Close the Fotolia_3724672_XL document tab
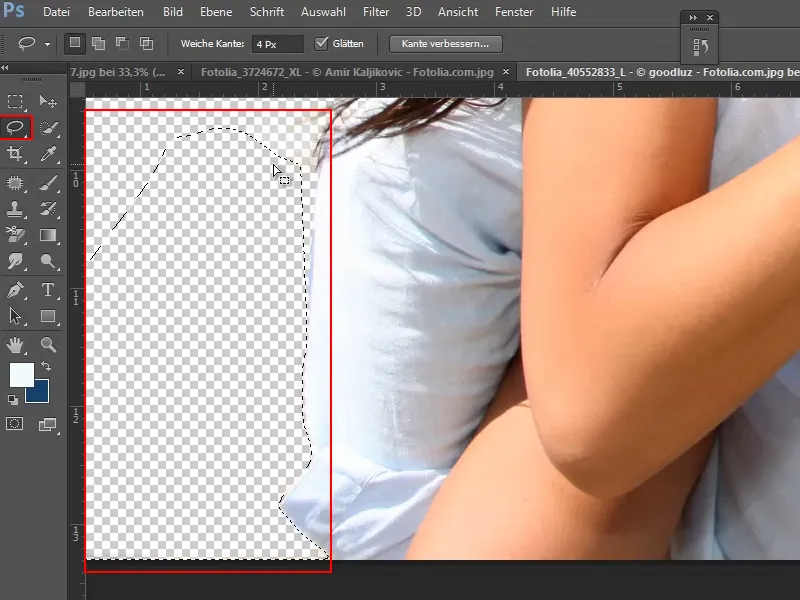Viewport: 800px width, 600px height. (x=506, y=72)
